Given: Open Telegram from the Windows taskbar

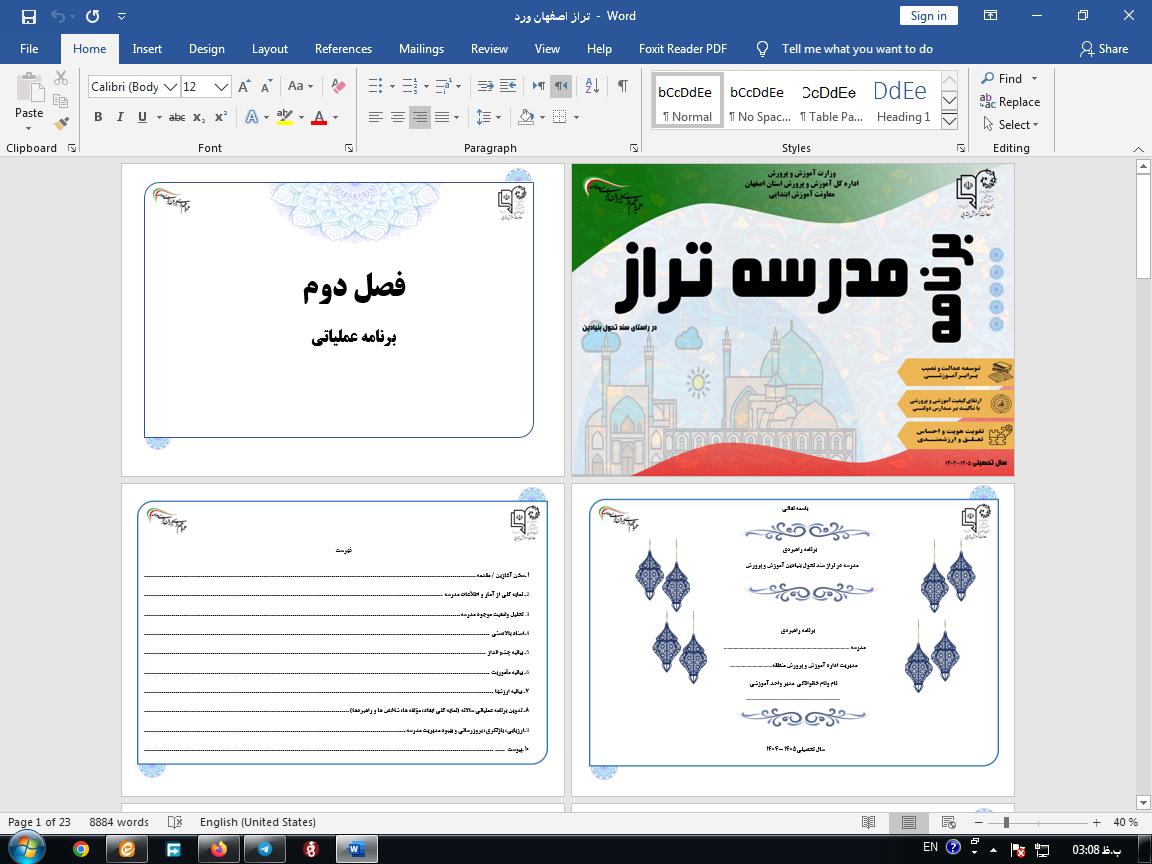Looking at the screenshot, I should 264,849.
